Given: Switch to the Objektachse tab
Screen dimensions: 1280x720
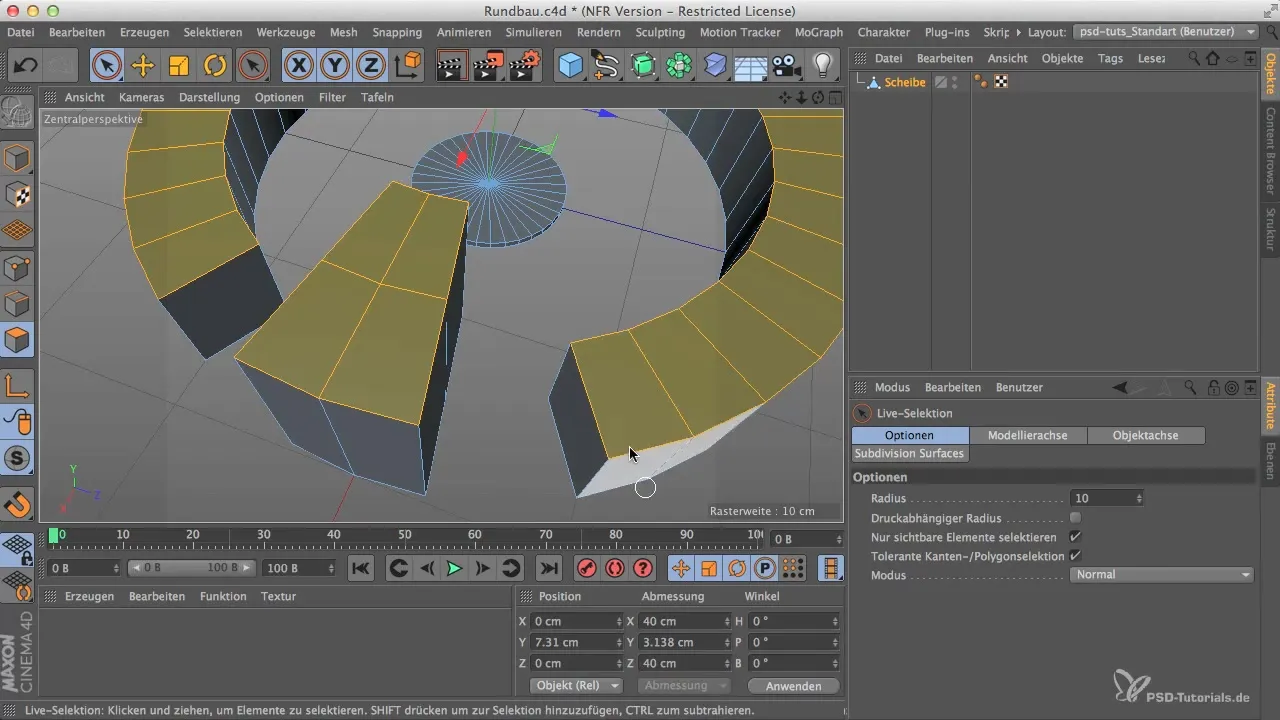Looking at the screenshot, I should coord(1145,435).
